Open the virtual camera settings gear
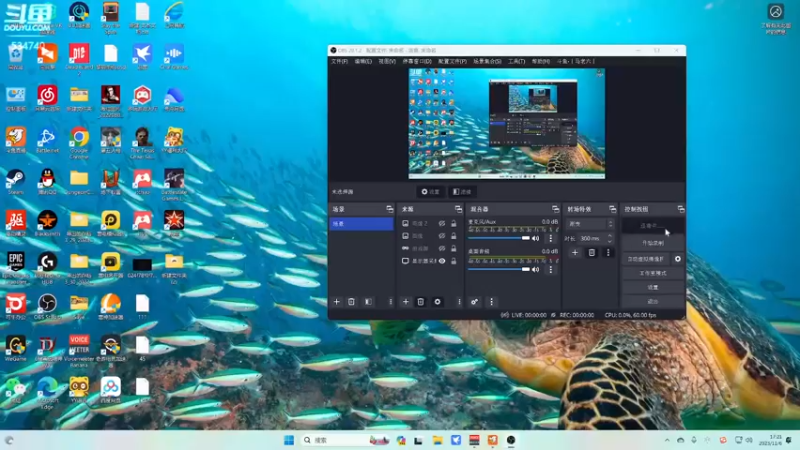The height and width of the screenshot is (450, 800). 678,258
